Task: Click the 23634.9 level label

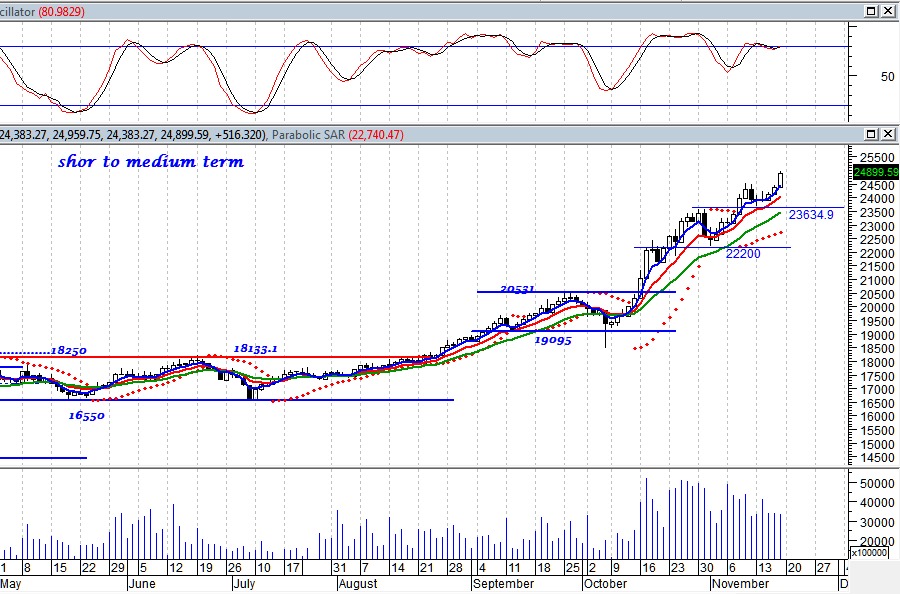Action: [x=811, y=214]
